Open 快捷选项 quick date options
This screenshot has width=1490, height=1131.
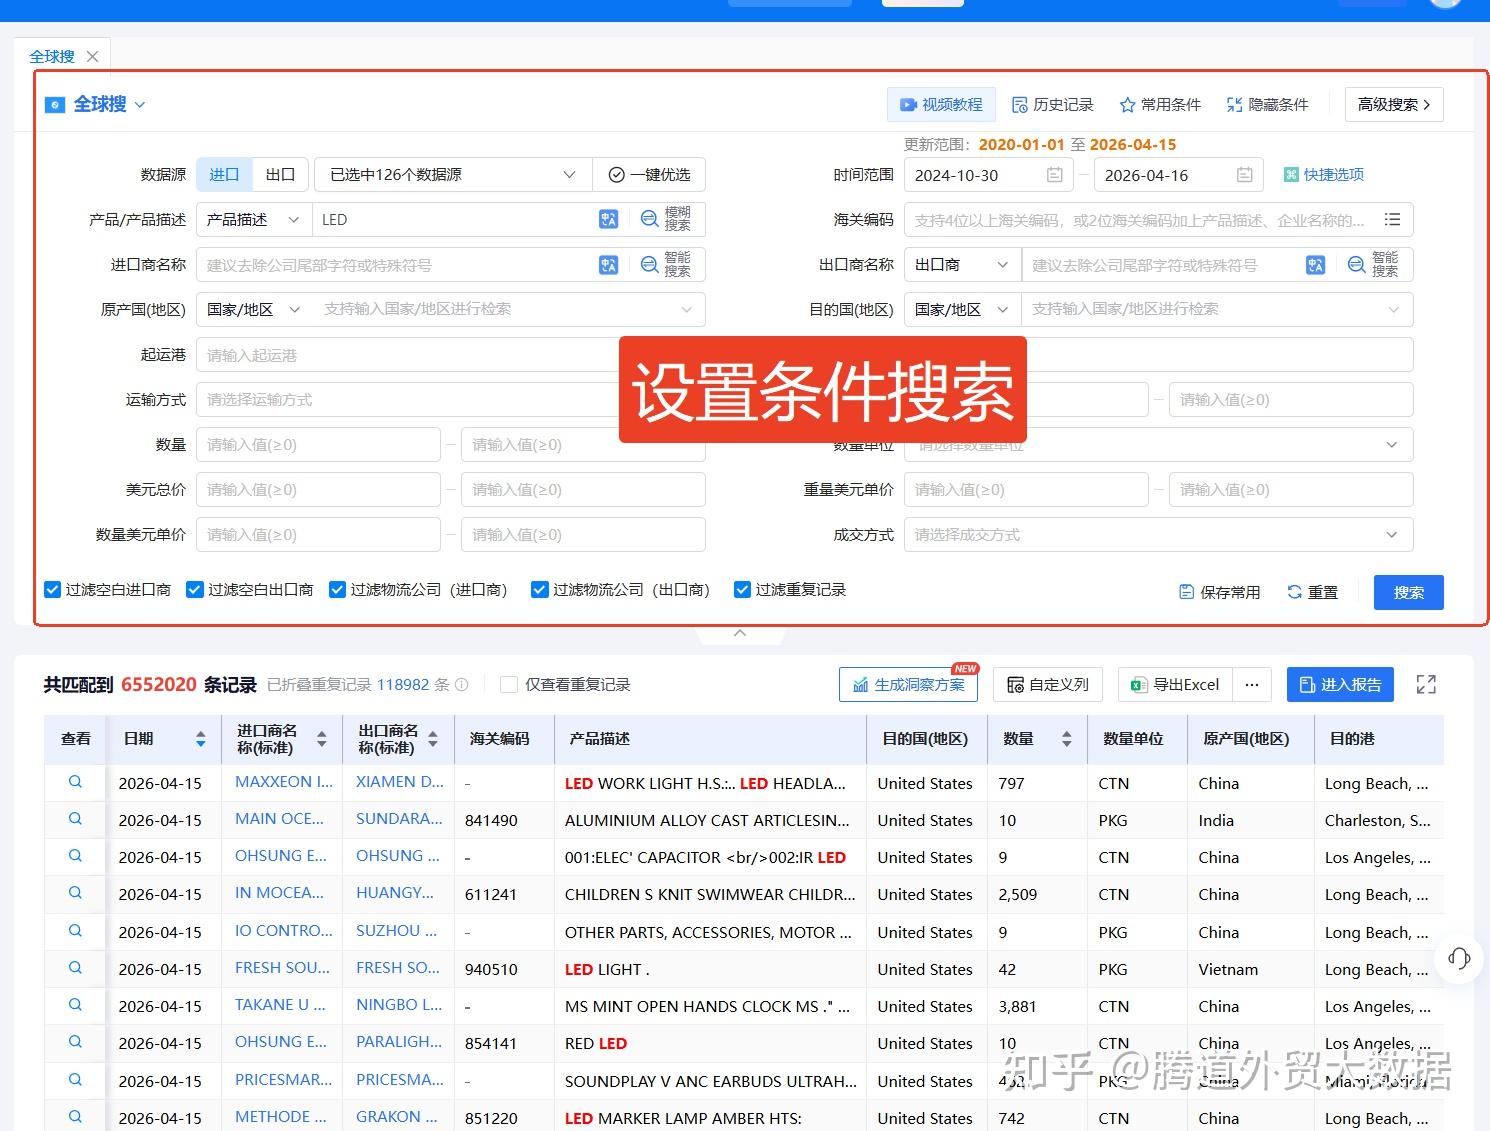[x=1324, y=175]
